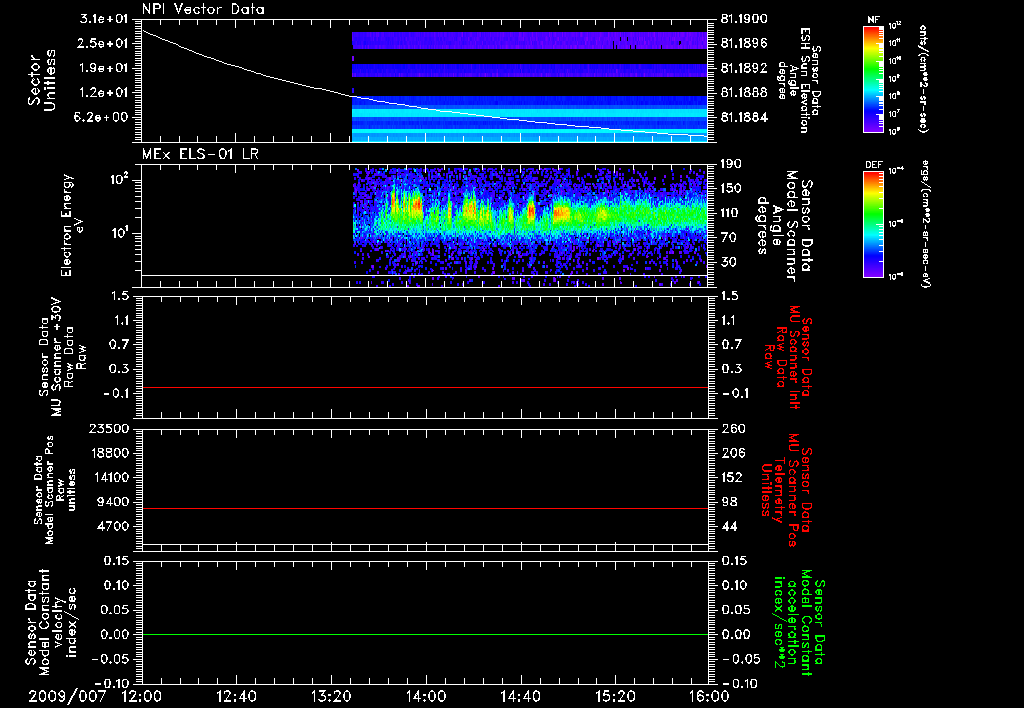Click the 81.1884 sun elevation tick value

(x=744, y=118)
